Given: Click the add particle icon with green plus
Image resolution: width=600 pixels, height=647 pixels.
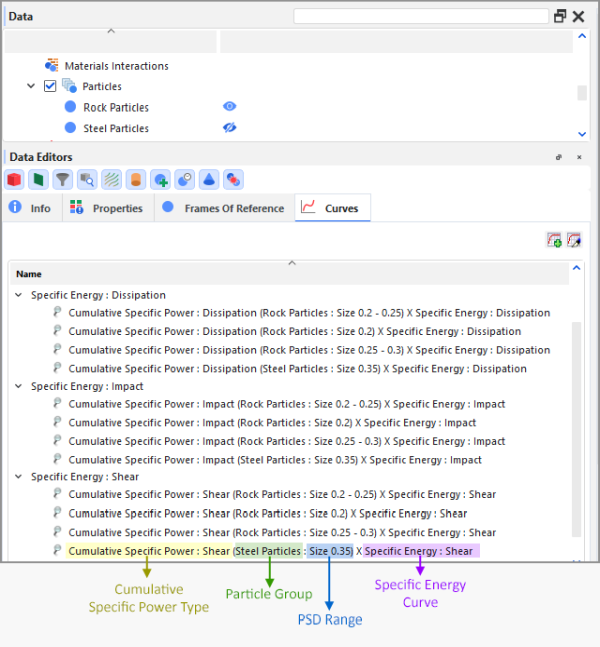Looking at the screenshot, I should [x=160, y=180].
